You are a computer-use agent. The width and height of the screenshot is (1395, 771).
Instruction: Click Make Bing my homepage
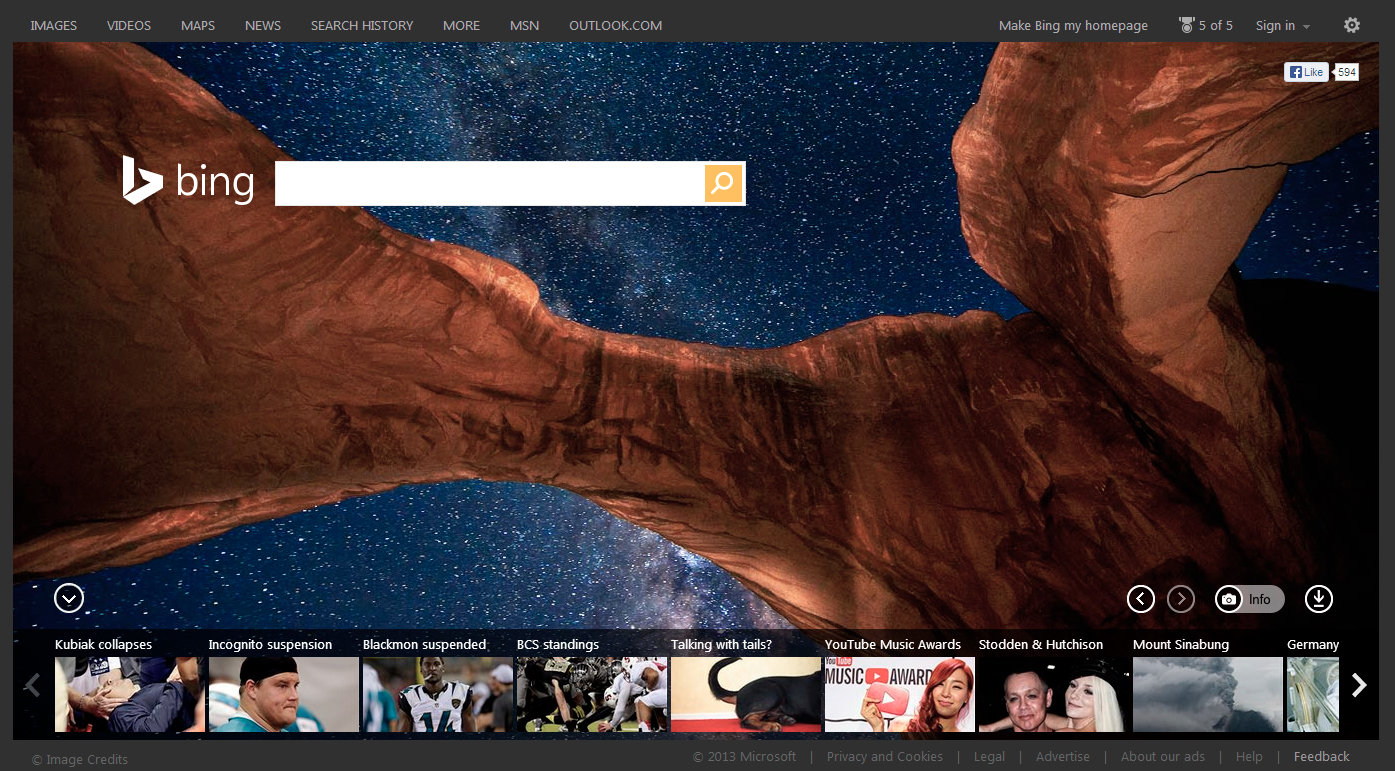(1073, 26)
